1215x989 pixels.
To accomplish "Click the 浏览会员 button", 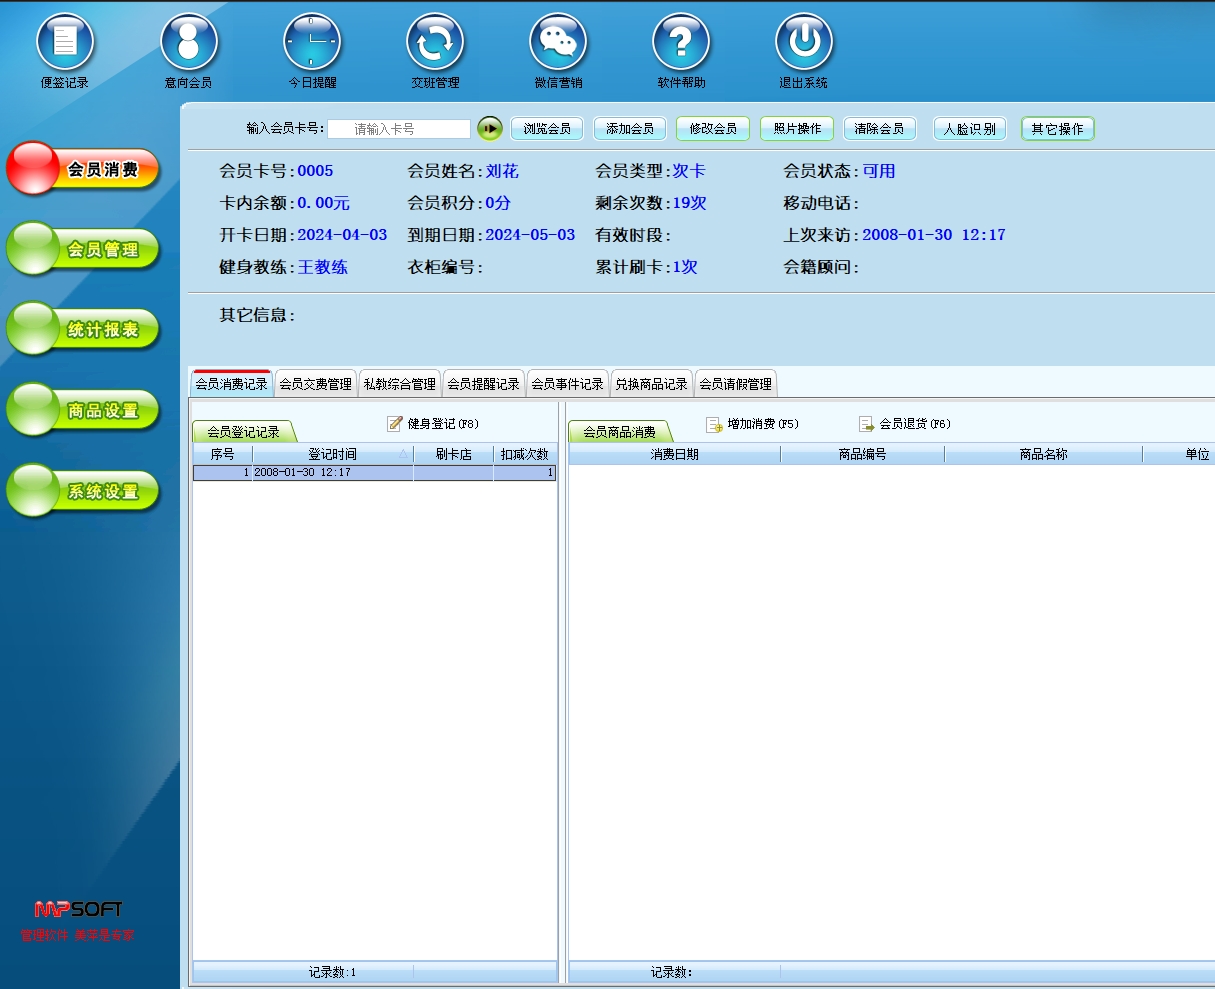I will 547,129.
